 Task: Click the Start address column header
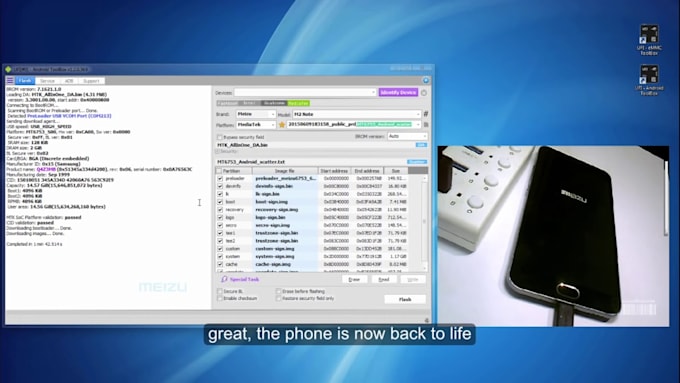click(x=334, y=171)
